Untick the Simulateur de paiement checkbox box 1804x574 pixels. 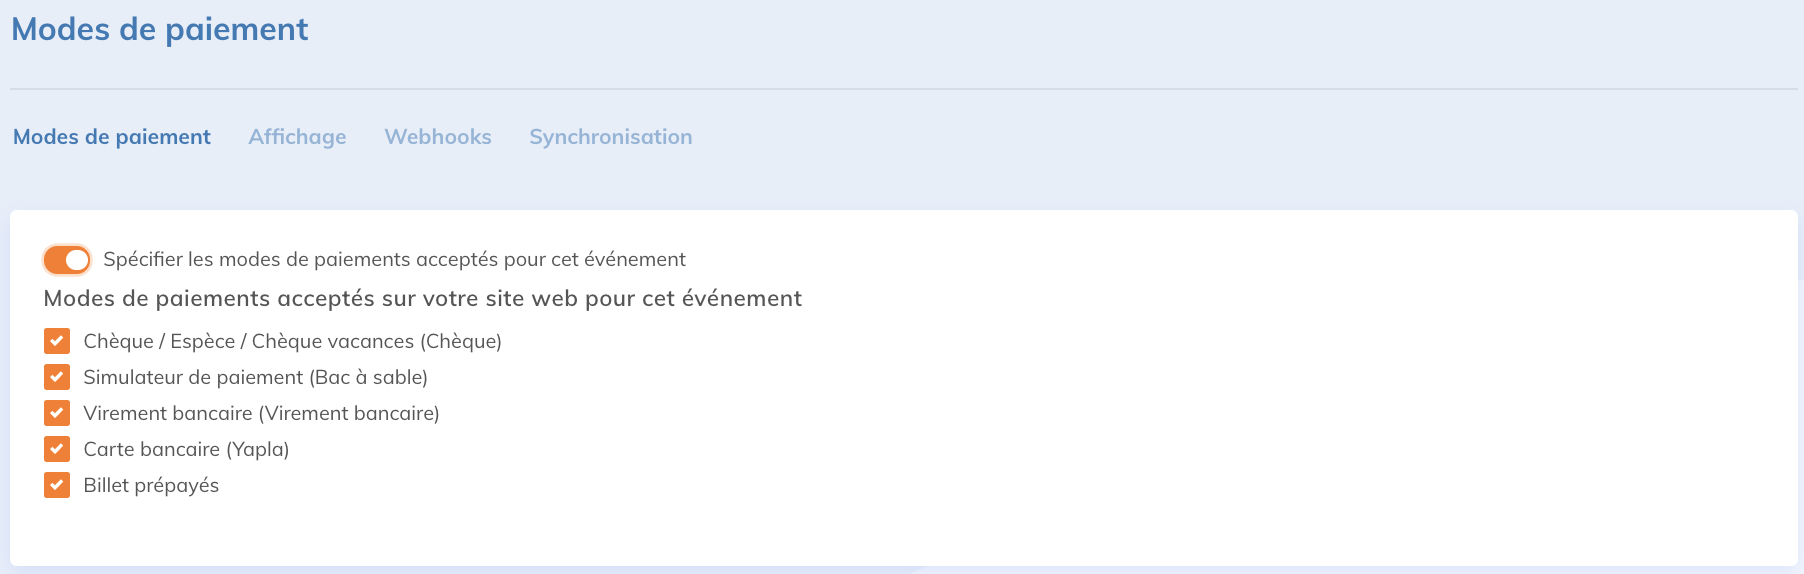point(57,378)
